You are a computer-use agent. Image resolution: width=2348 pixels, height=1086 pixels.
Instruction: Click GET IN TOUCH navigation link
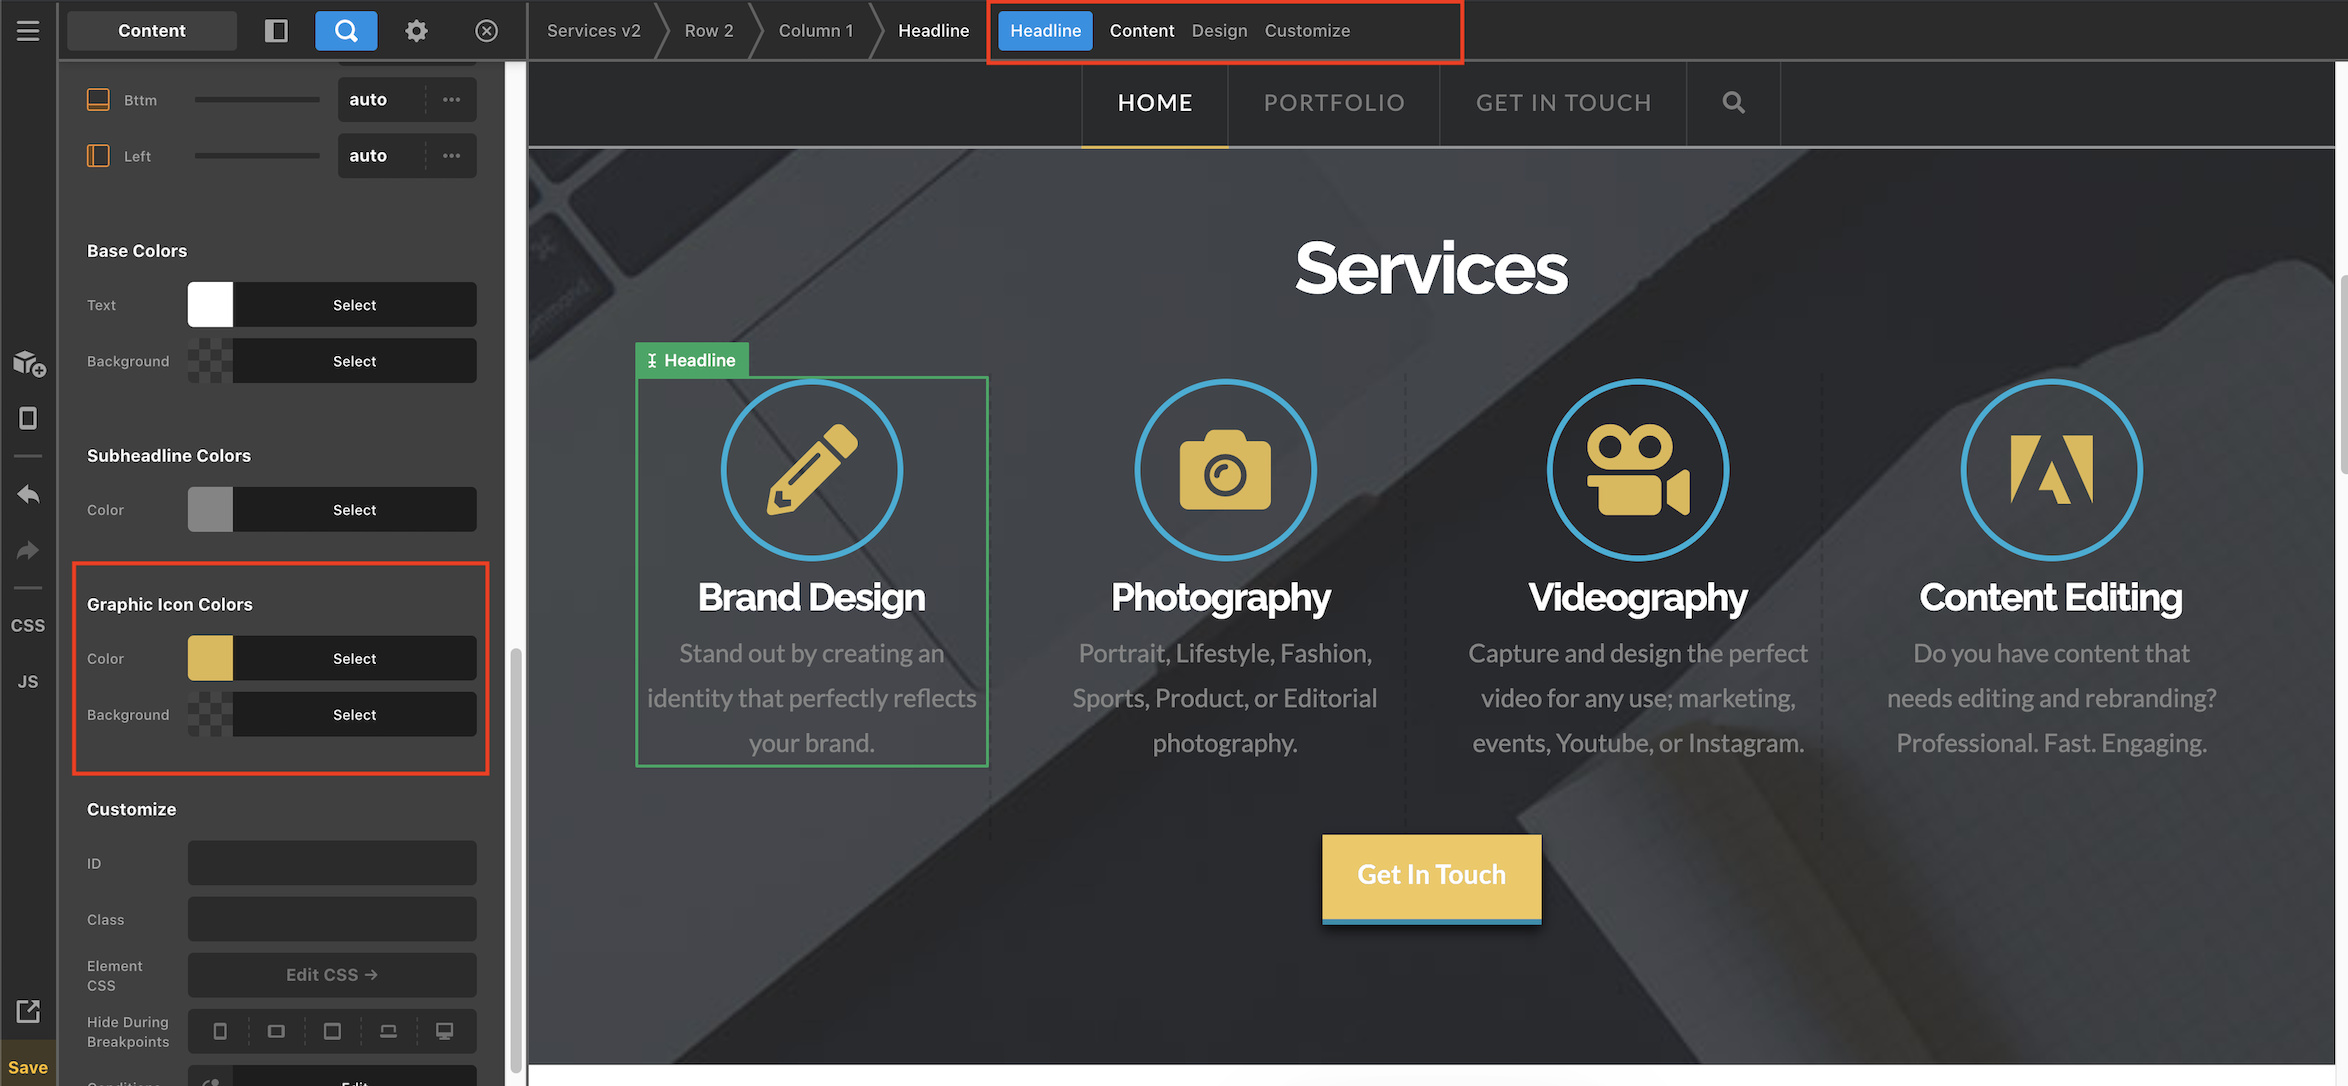pyautogui.click(x=1564, y=103)
